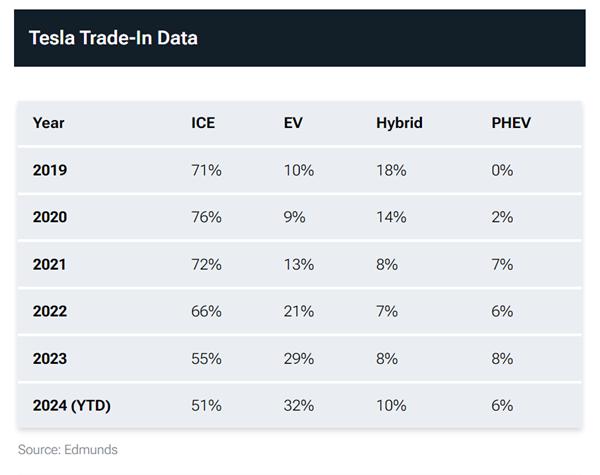Click the 2021 row label
The height and width of the screenshot is (475, 600).
coord(50,264)
